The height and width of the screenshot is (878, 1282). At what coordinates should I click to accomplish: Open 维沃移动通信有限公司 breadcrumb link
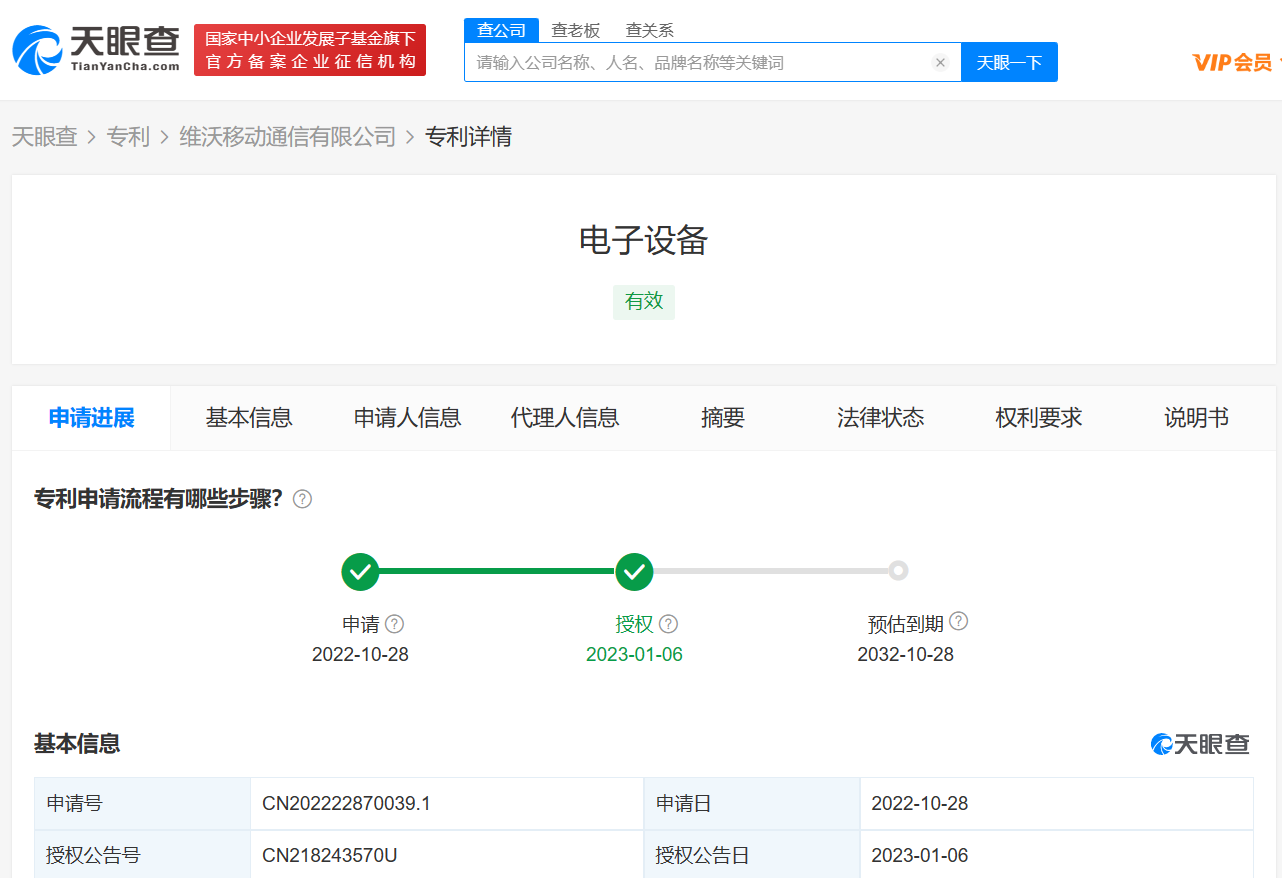[288, 137]
